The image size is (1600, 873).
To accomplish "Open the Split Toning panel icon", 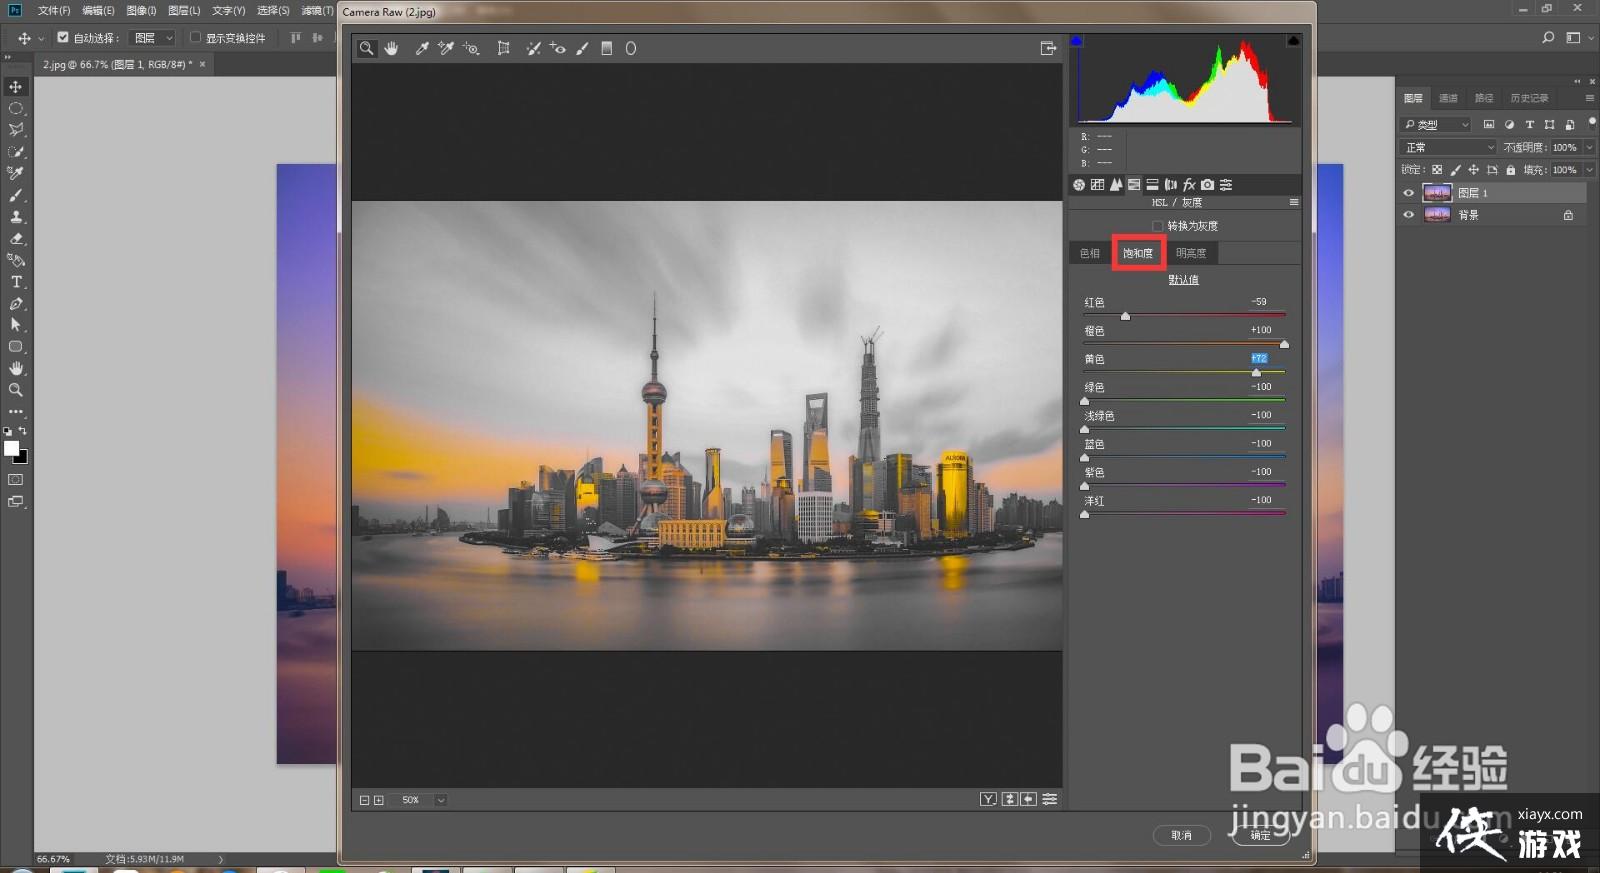I will coord(1152,185).
